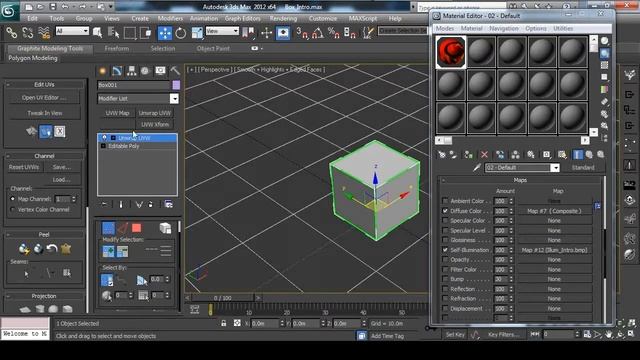Click the Select and Link tool
The height and width of the screenshot is (360, 640).
[x=12, y=33]
